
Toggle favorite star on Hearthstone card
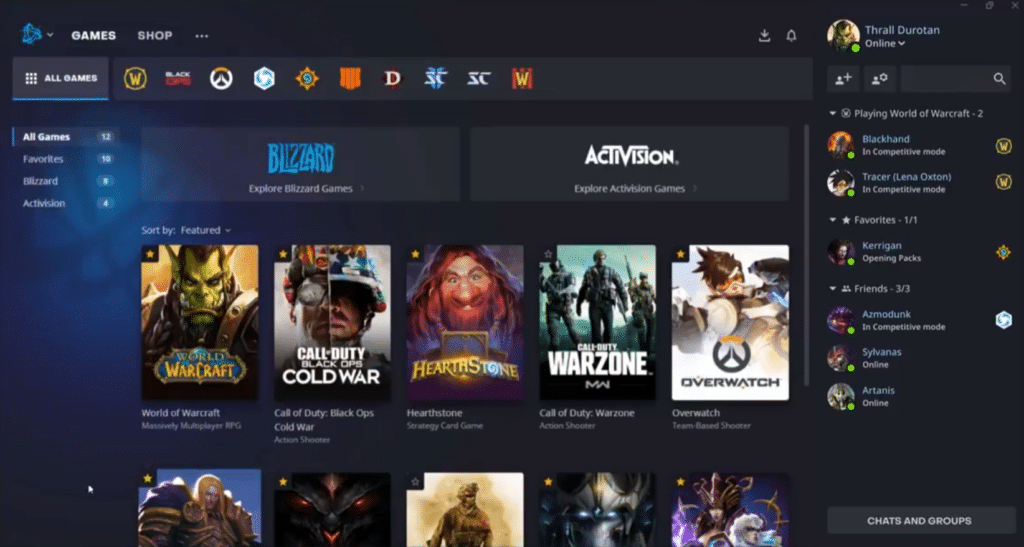pos(415,254)
